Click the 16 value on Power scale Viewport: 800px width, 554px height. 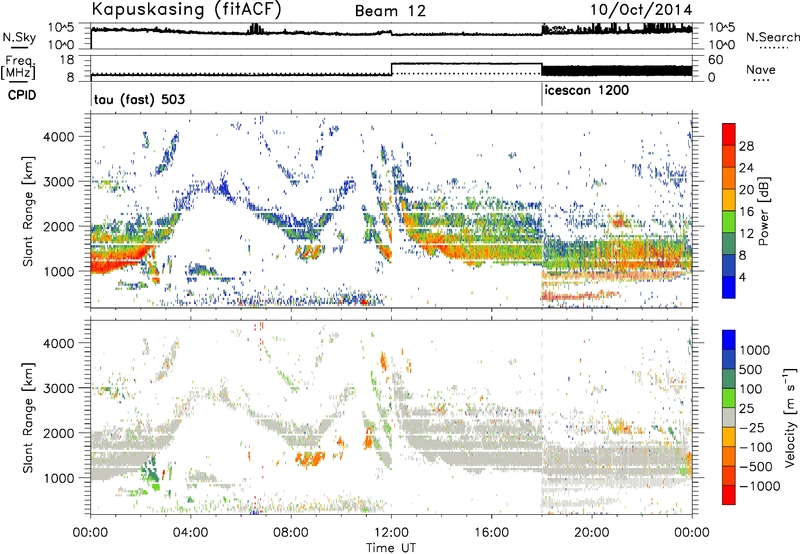(x=746, y=212)
